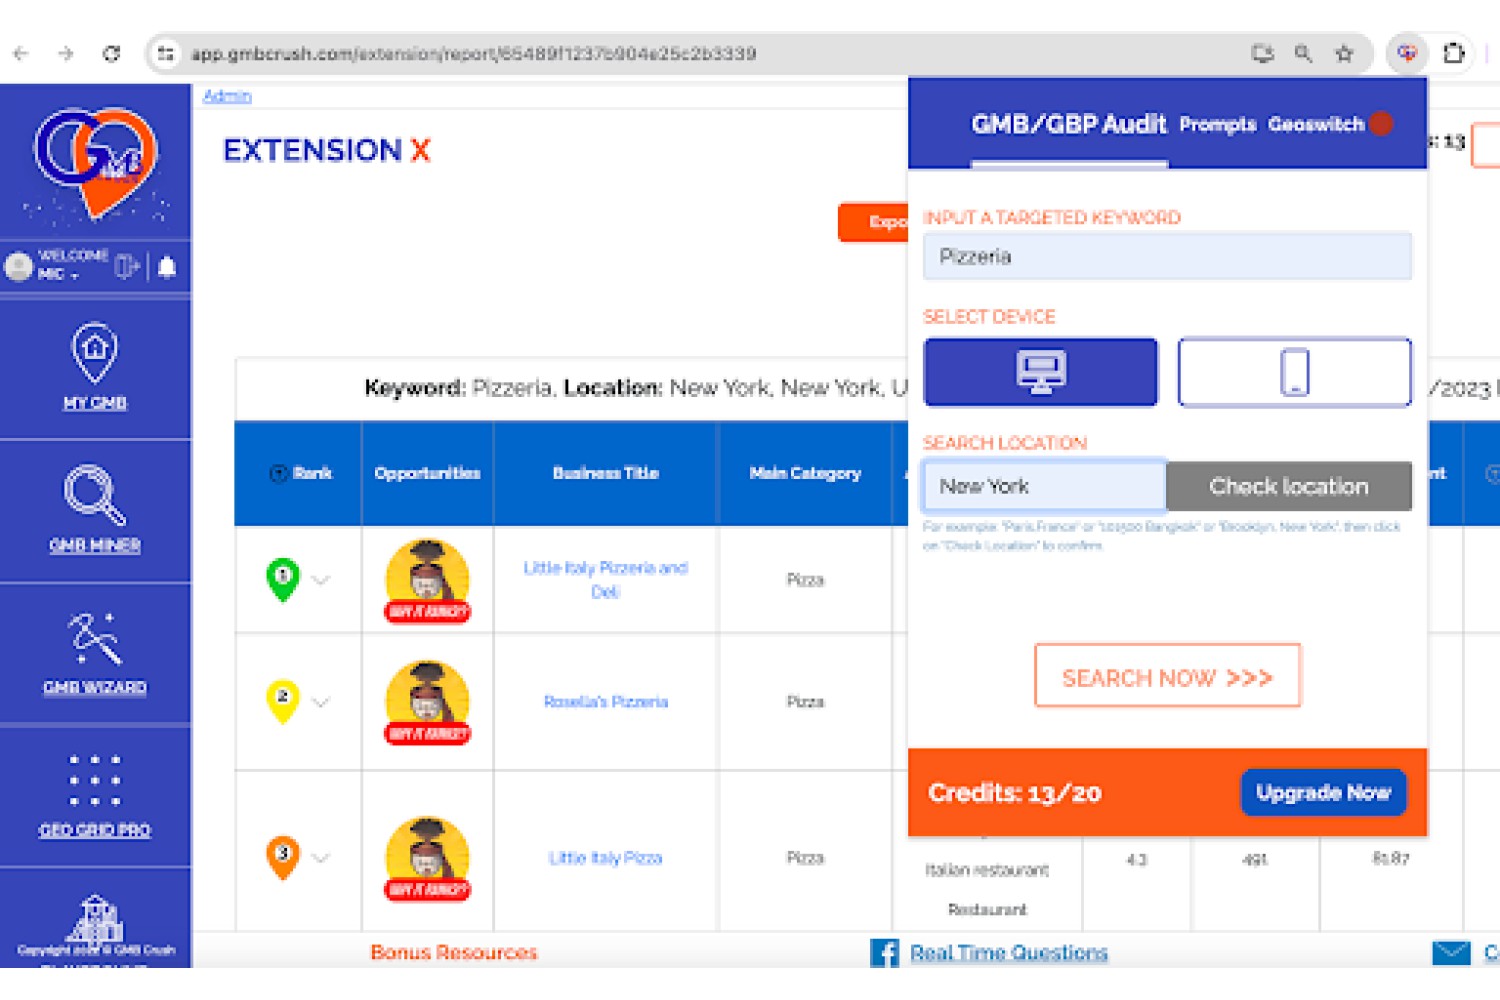Screen dimensions: 1500x1000
Task: Open Real Time Questions link
Action: tap(1009, 953)
